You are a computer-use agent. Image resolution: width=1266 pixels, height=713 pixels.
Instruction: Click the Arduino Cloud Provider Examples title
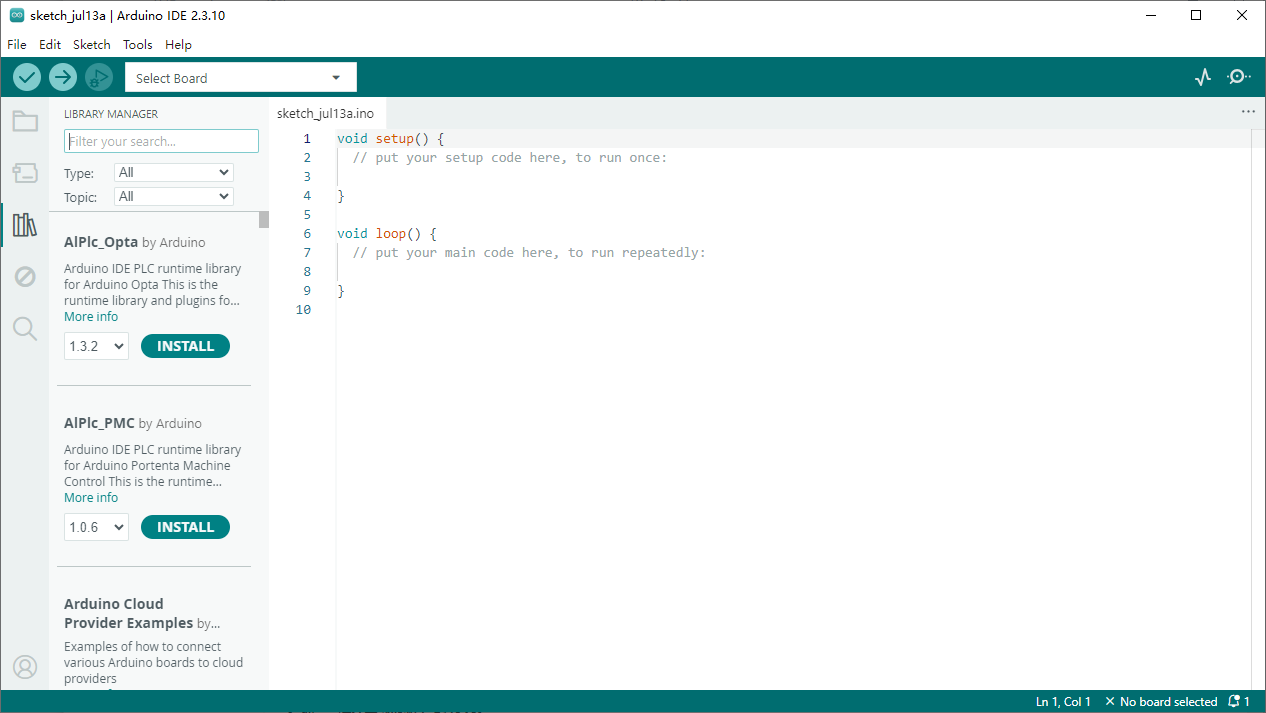click(128, 613)
